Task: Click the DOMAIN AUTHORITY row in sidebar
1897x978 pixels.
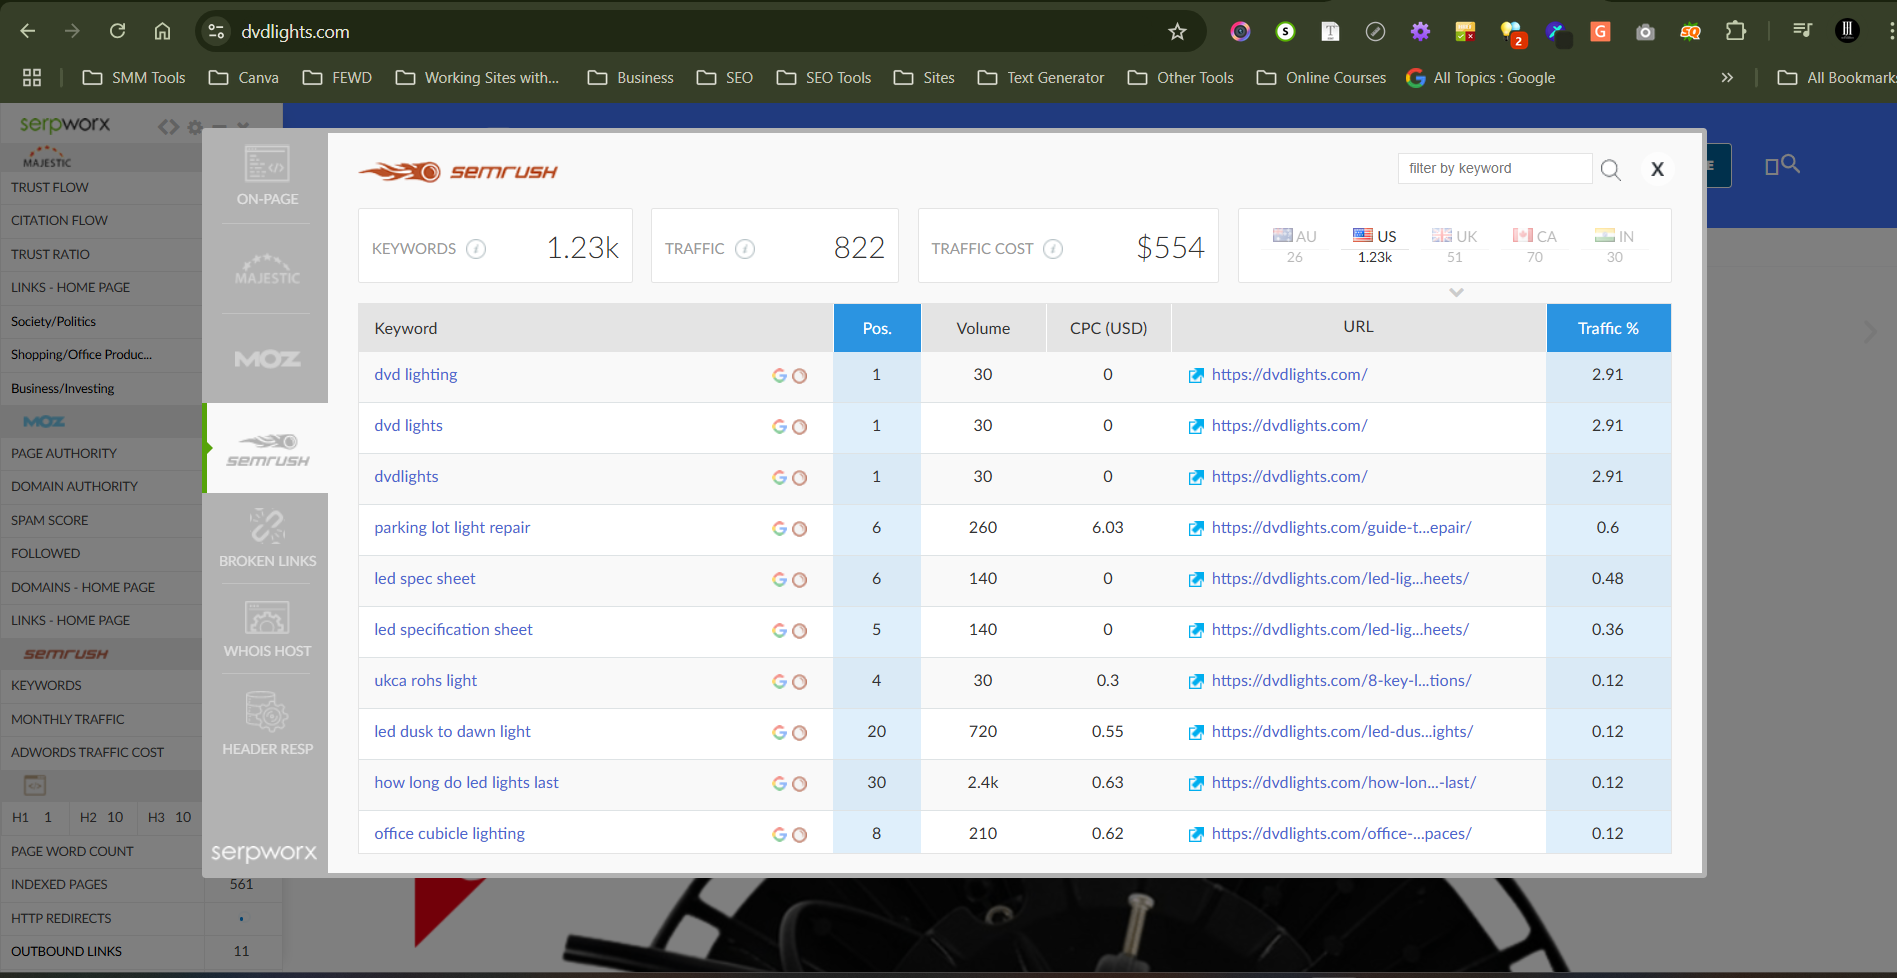Action: coord(101,486)
